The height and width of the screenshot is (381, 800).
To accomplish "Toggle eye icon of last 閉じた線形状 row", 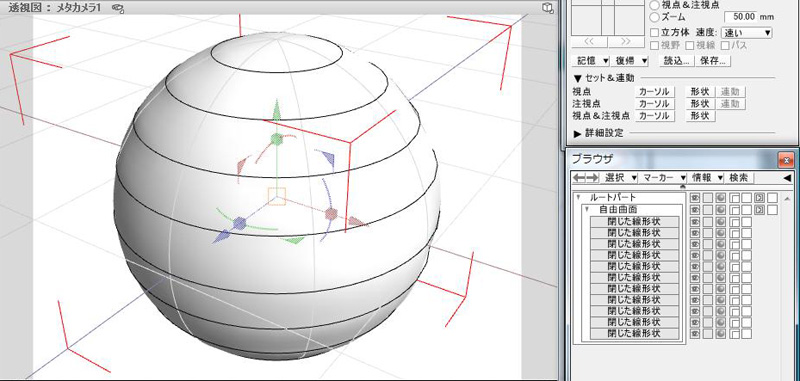I will click(694, 334).
